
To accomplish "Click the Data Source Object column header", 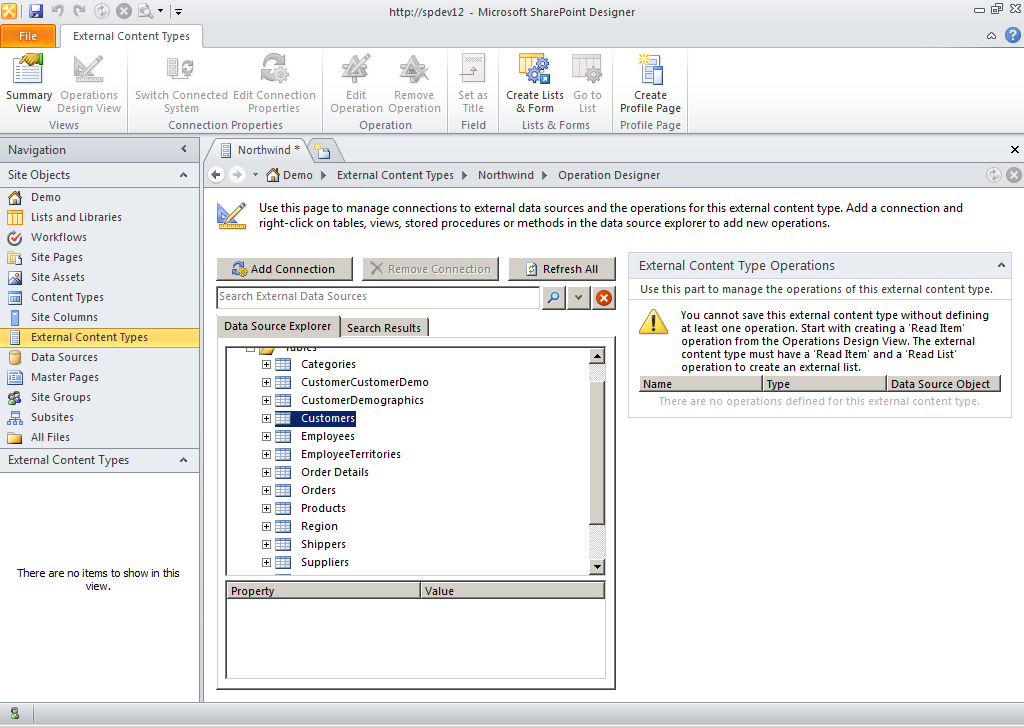I will [943, 384].
